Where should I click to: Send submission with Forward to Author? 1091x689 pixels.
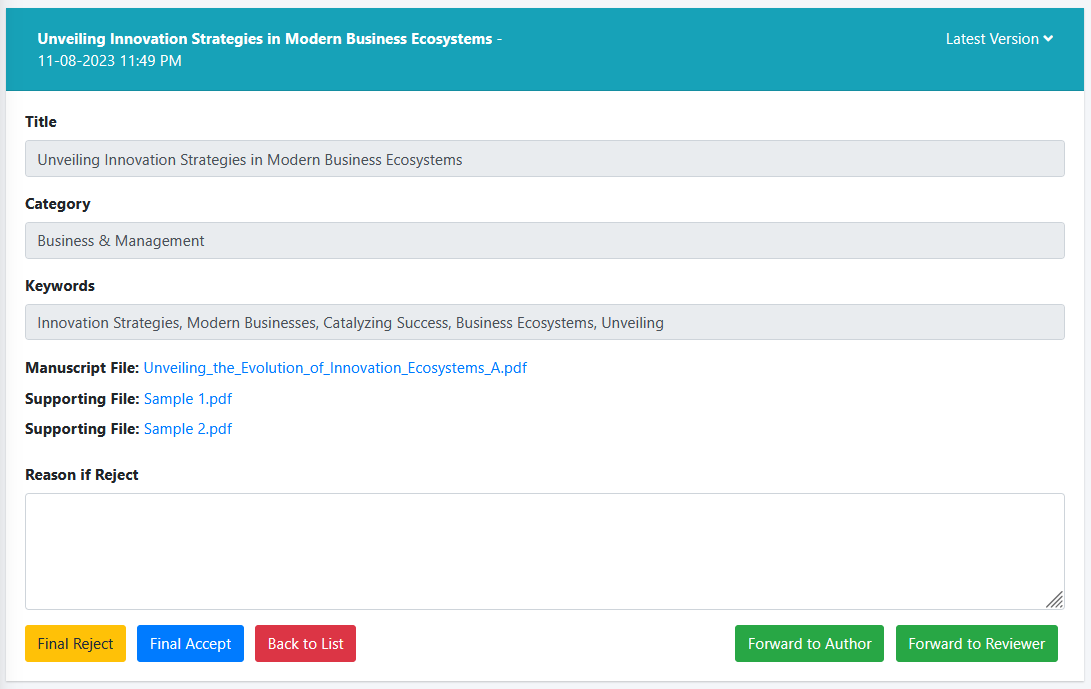point(809,643)
